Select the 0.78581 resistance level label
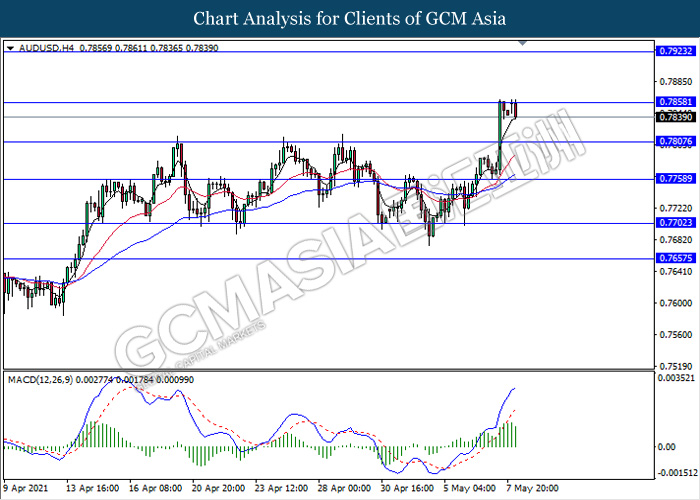This screenshot has height=500, width=700. pyautogui.click(x=675, y=102)
